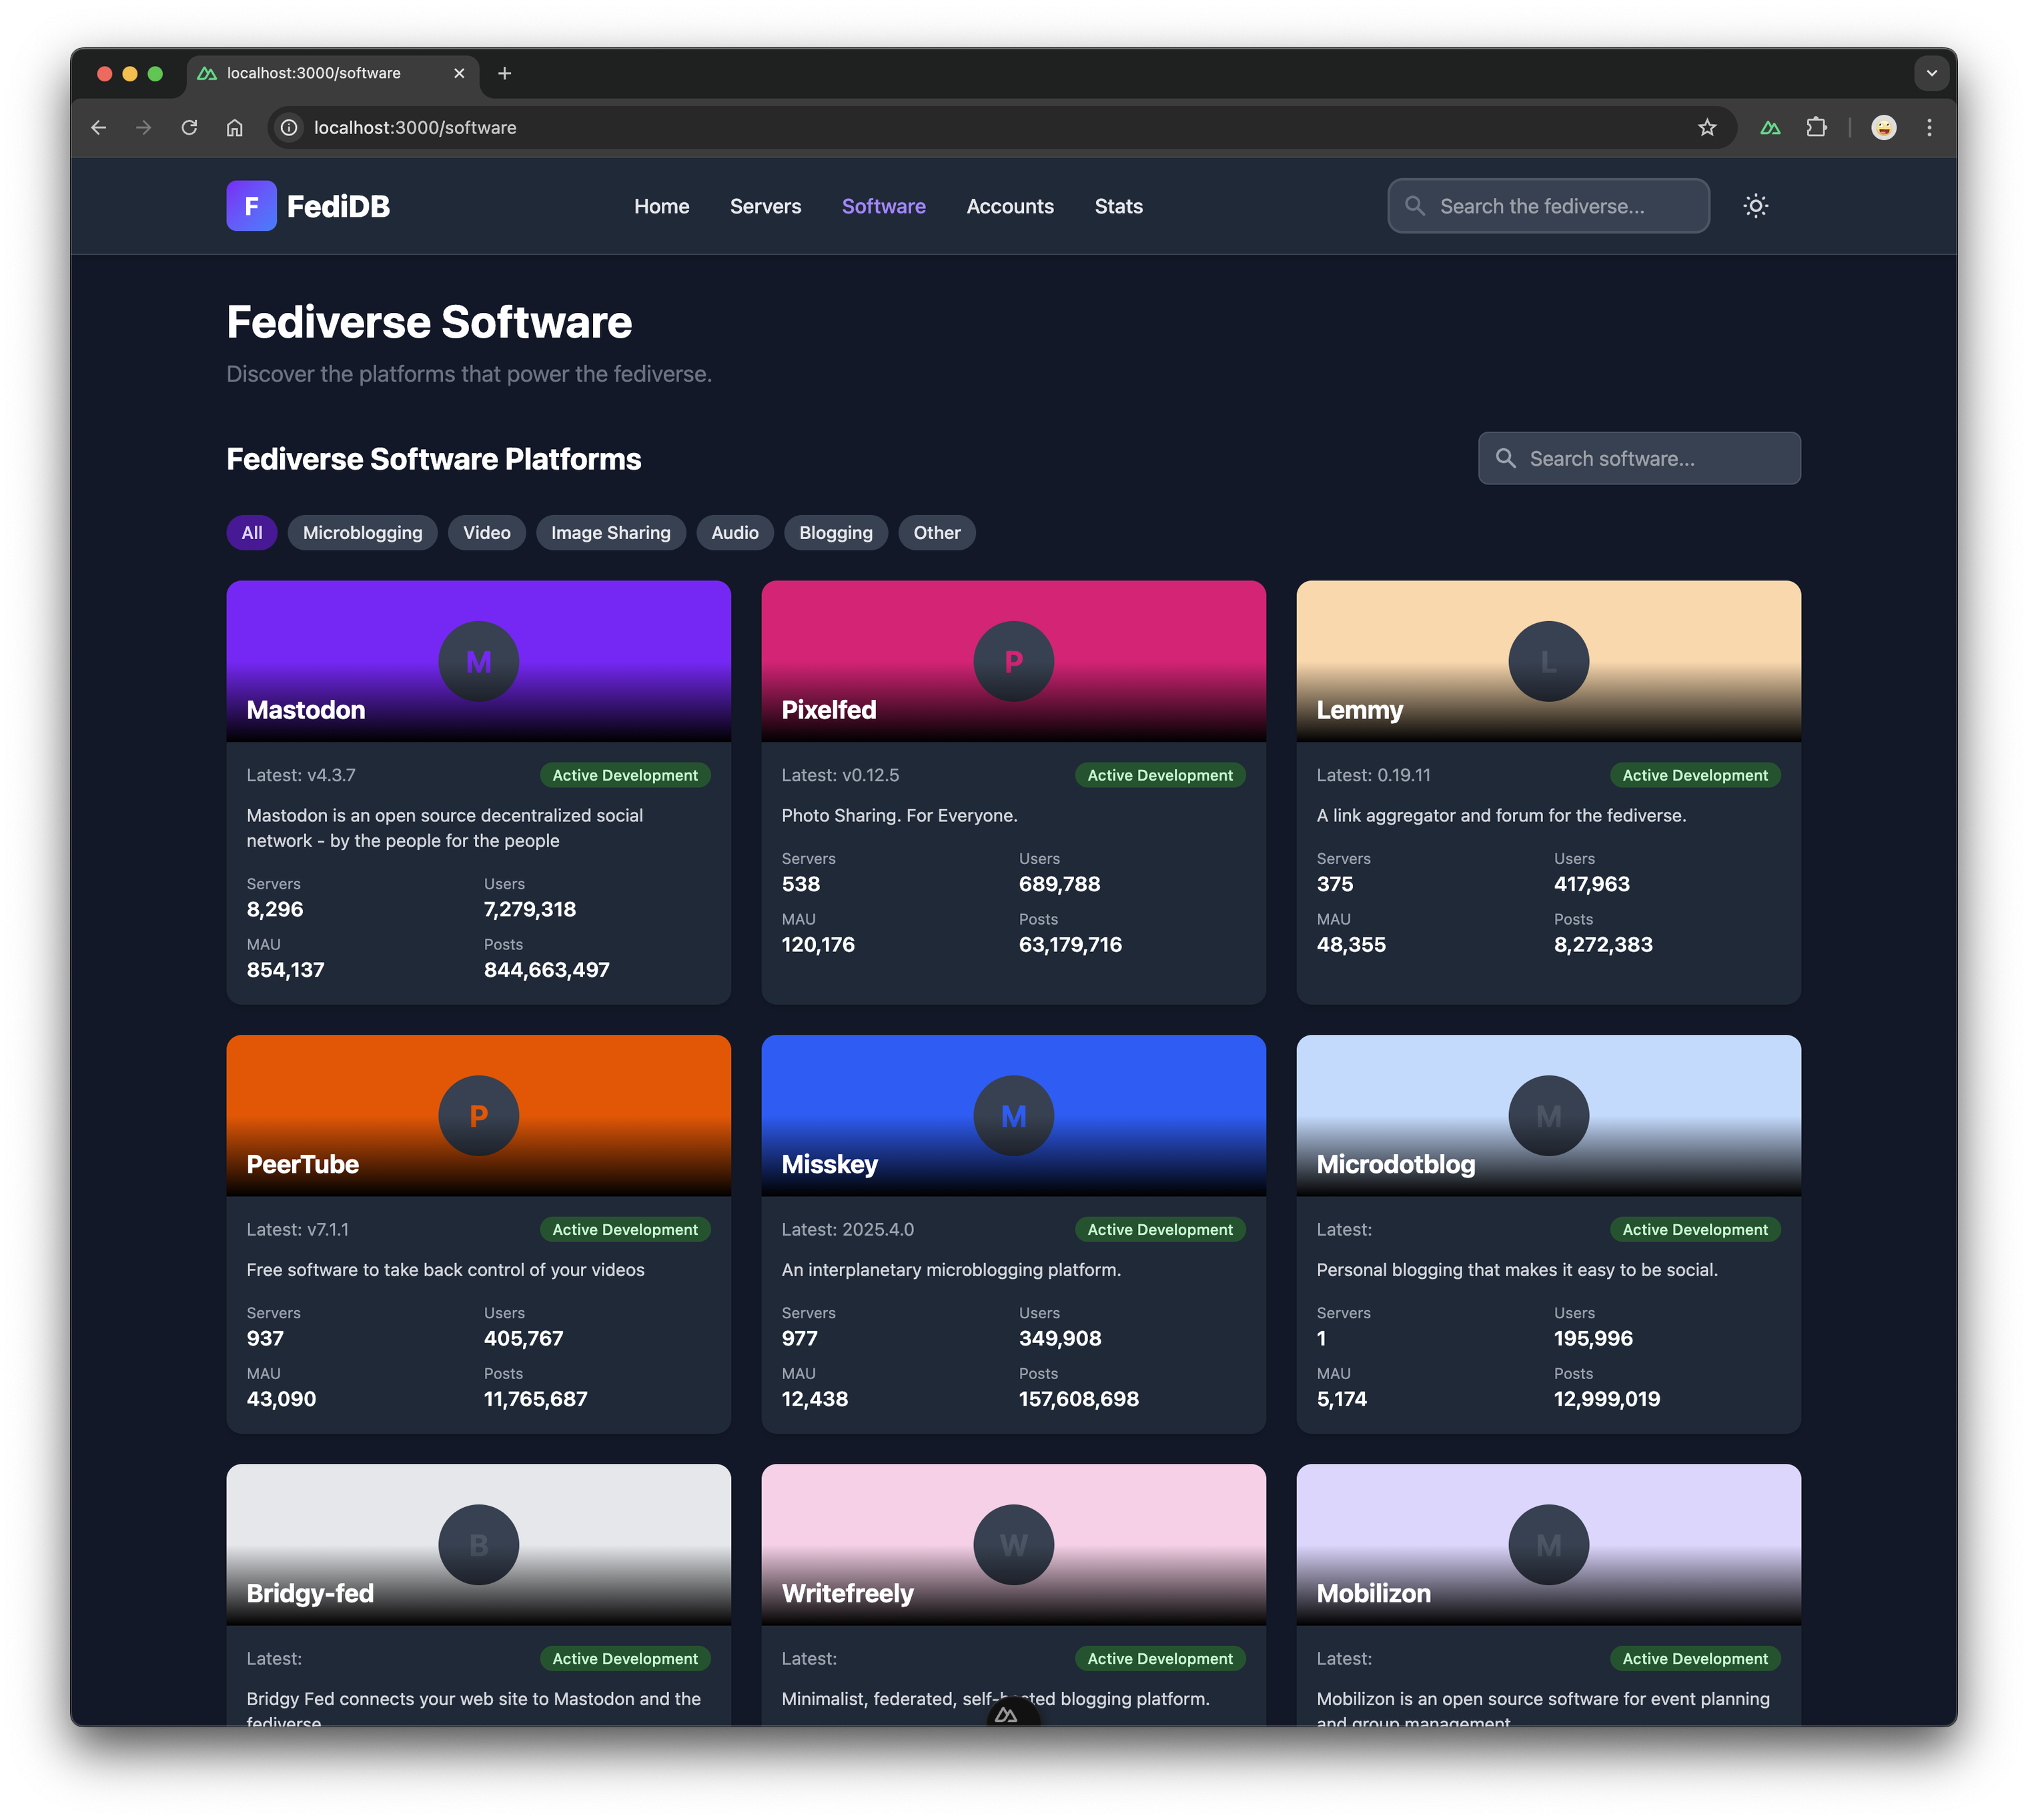Expand the tab search chevron dropdown
2028x1820 pixels.
1931,73
